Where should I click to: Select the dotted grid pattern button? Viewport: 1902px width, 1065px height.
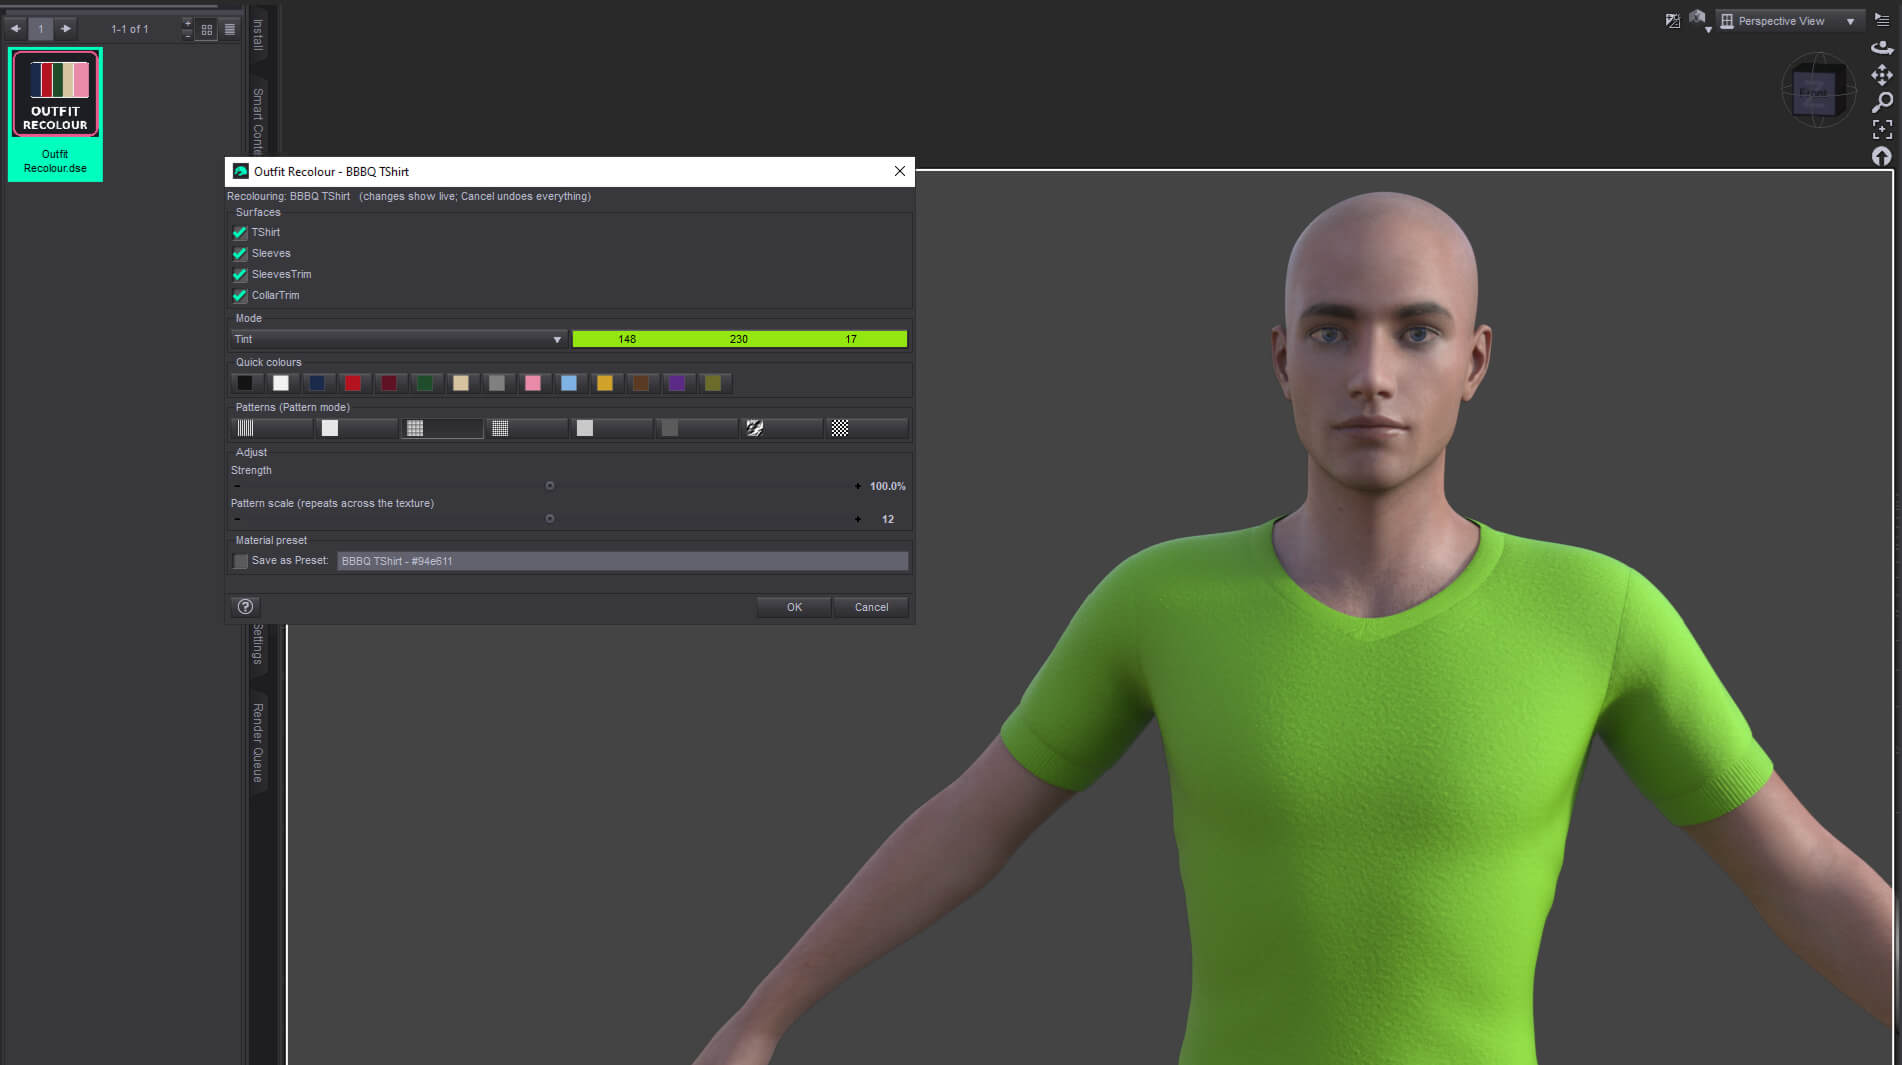527,428
